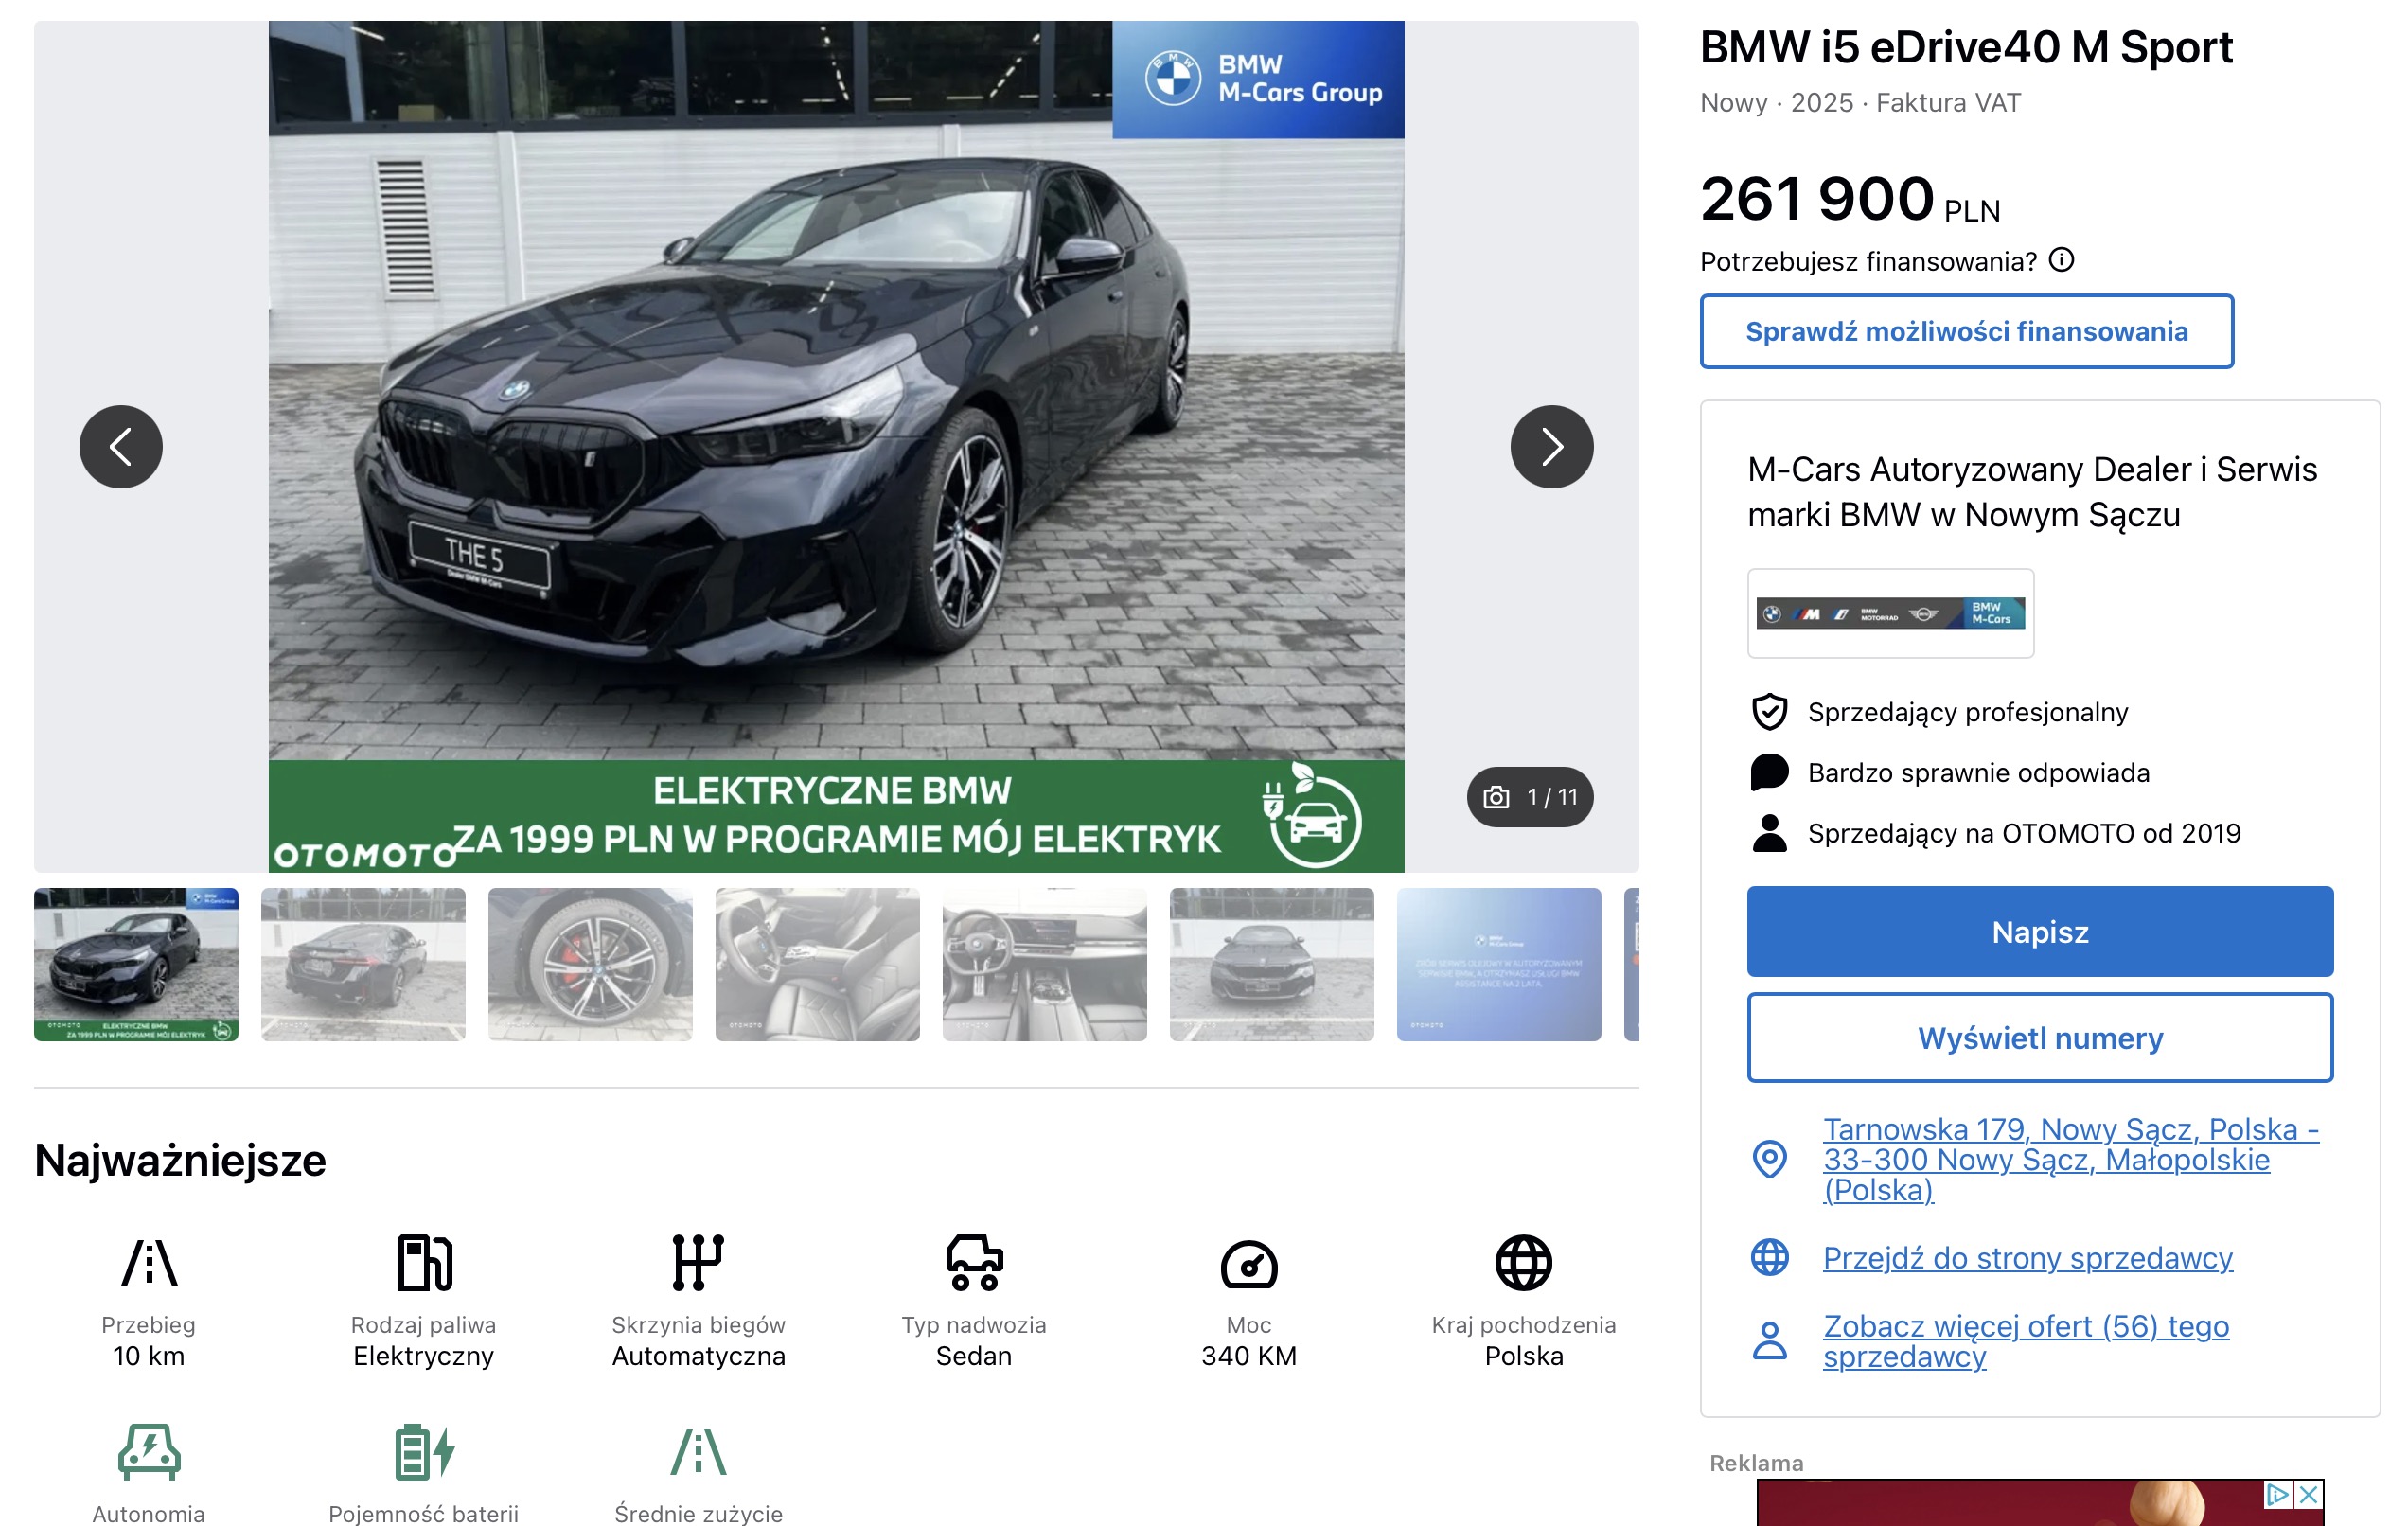Viewport: 2408px width, 1526px height.
Task: Open the Tarnowska 179 Nowy Sącz address link
Action: click(x=2070, y=1159)
